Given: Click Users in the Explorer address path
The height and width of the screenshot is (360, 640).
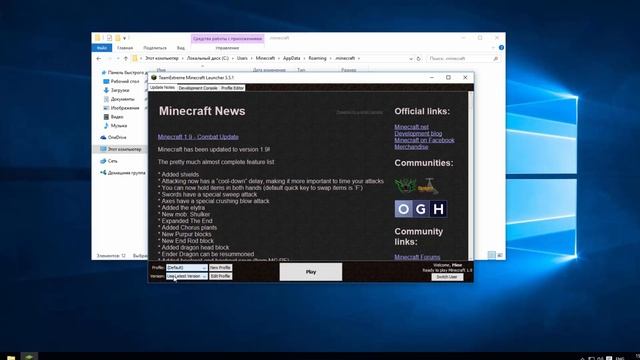Looking at the screenshot, I should click(242, 58).
